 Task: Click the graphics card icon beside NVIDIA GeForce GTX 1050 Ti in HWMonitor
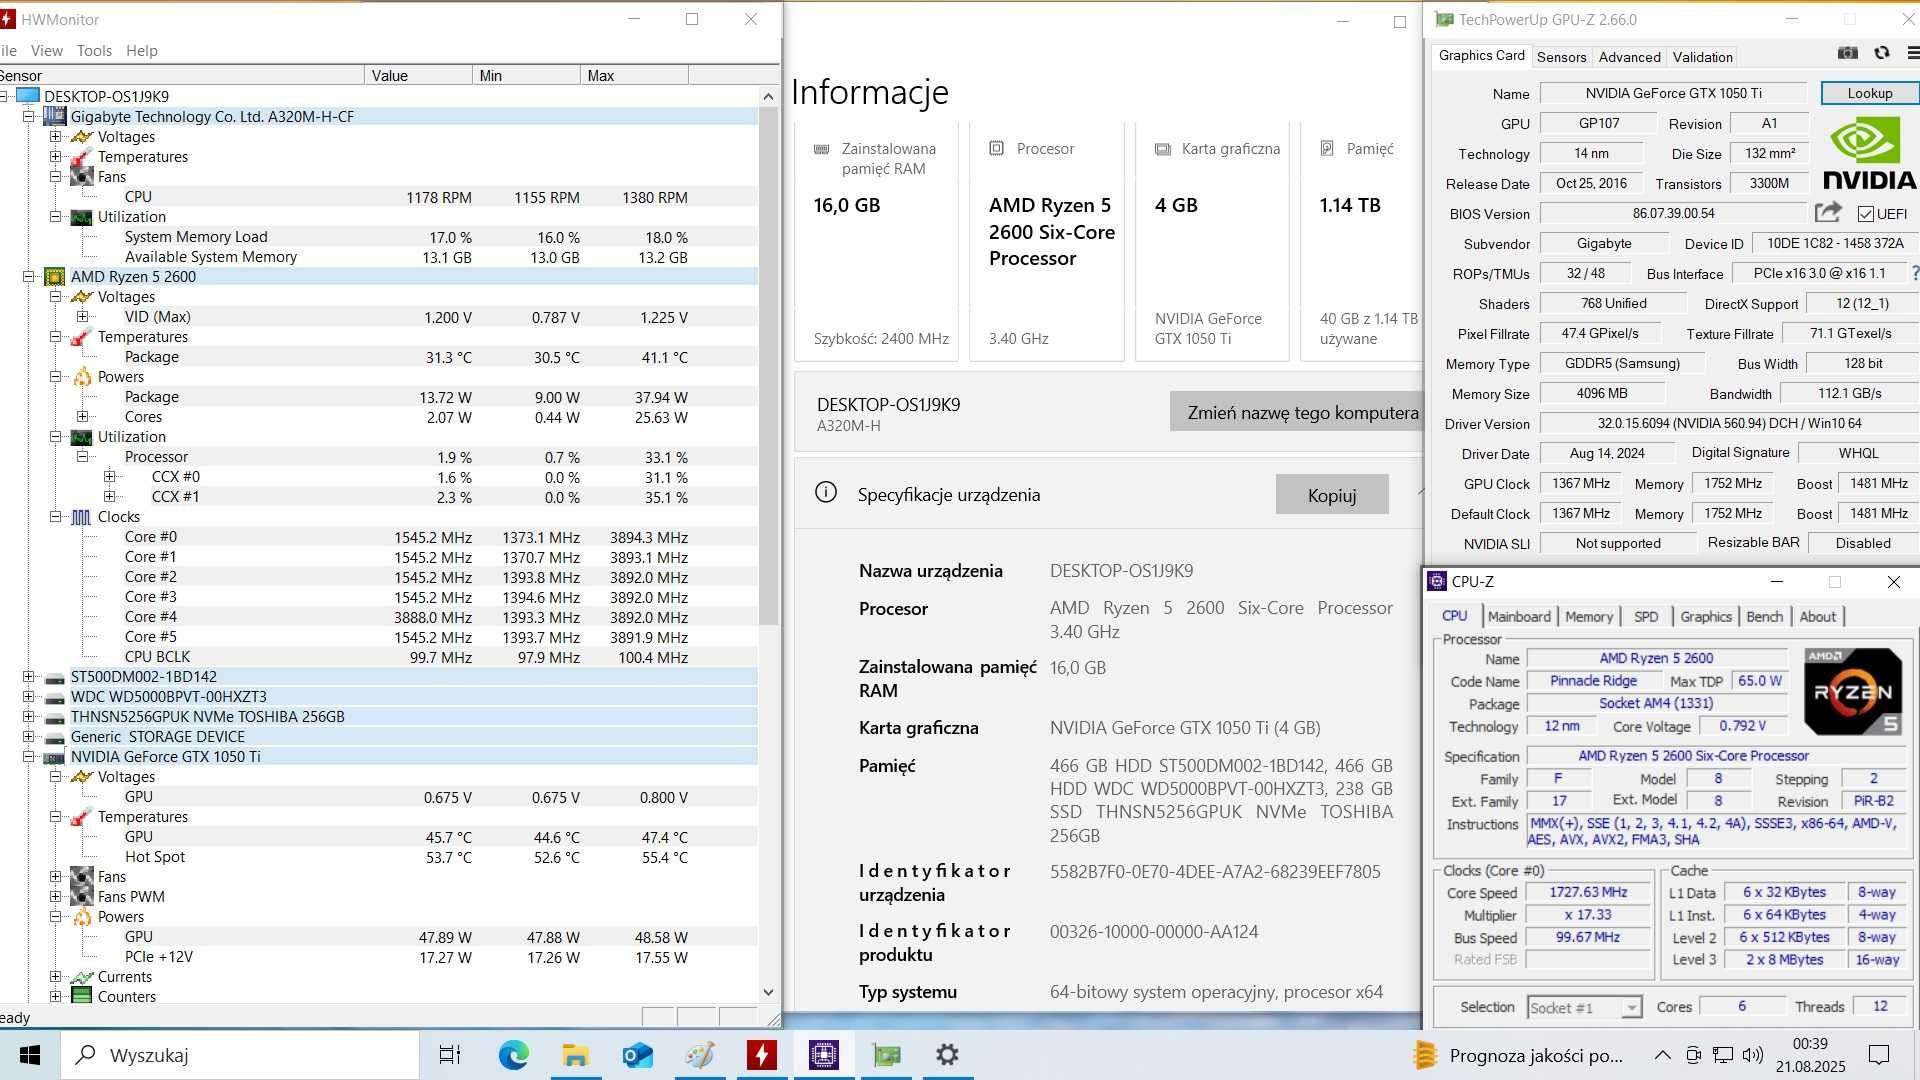tap(55, 757)
